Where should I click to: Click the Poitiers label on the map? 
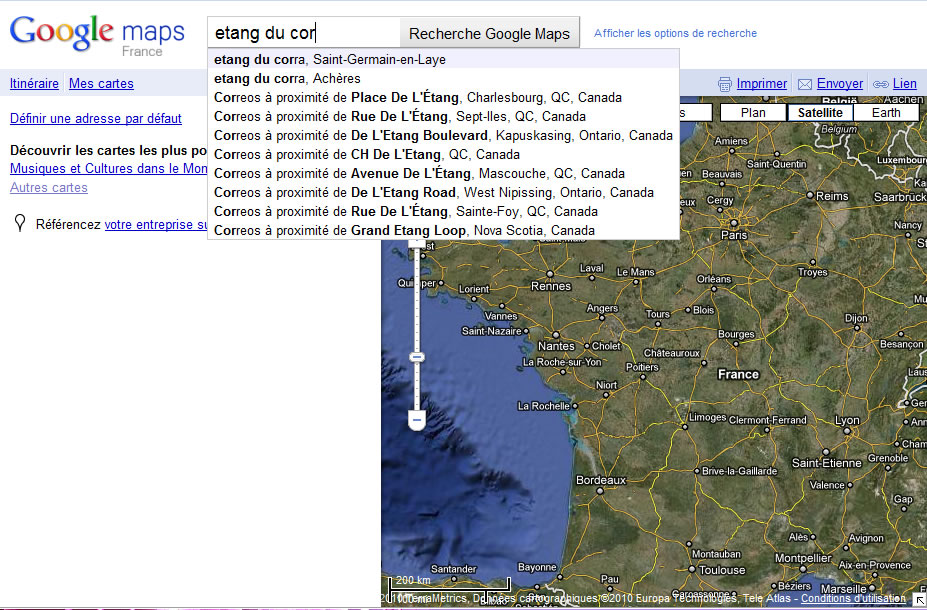[x=642, y=367]
